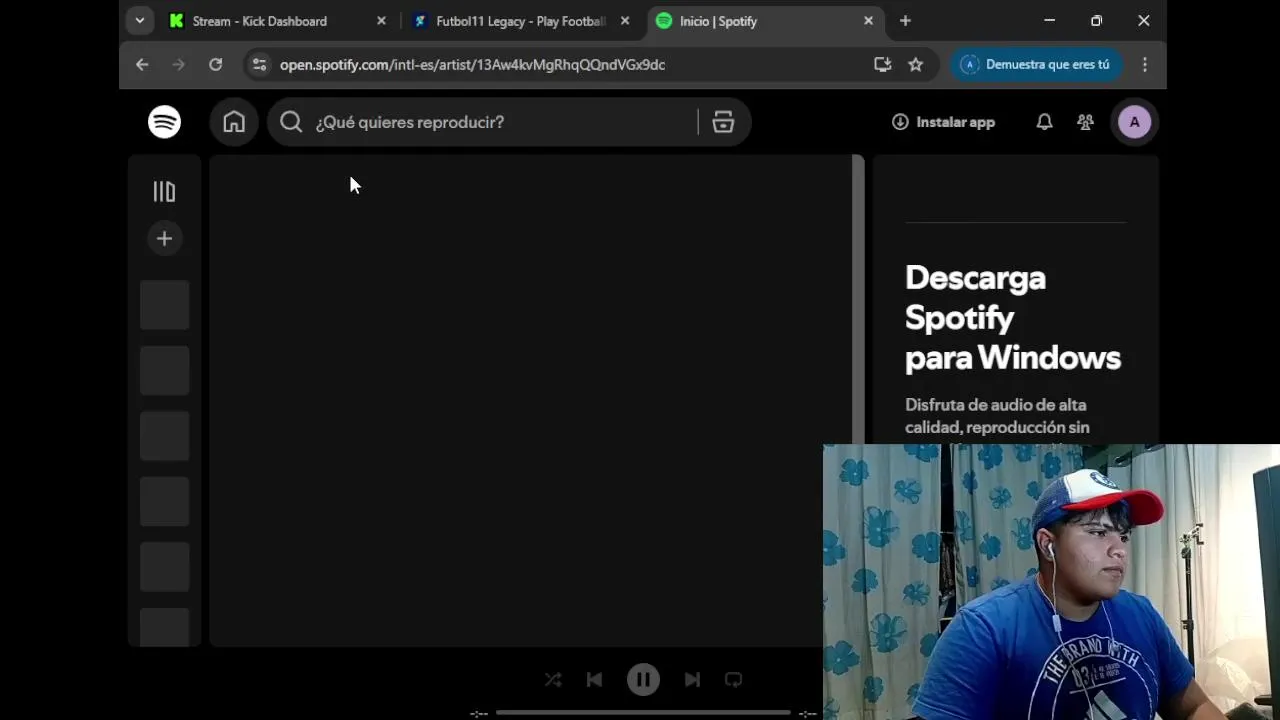Screen dimensions: 1280x720
Task: Go forward in browser history
Action: (178, 64)
